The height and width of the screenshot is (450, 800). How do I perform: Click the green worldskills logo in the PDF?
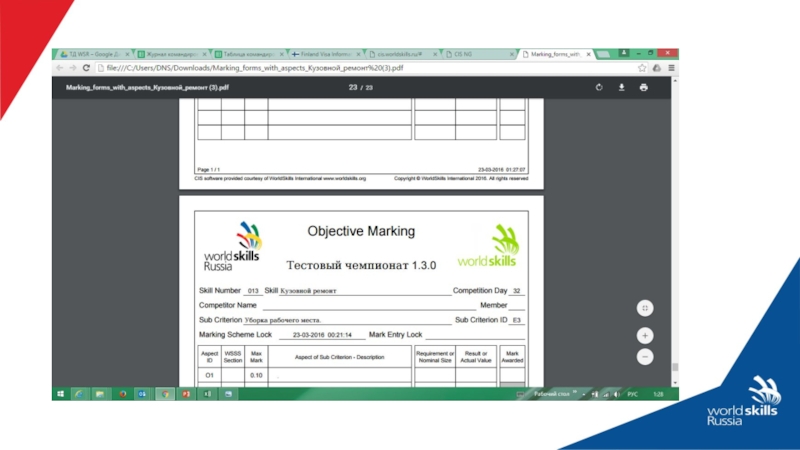tap(488, 246)
